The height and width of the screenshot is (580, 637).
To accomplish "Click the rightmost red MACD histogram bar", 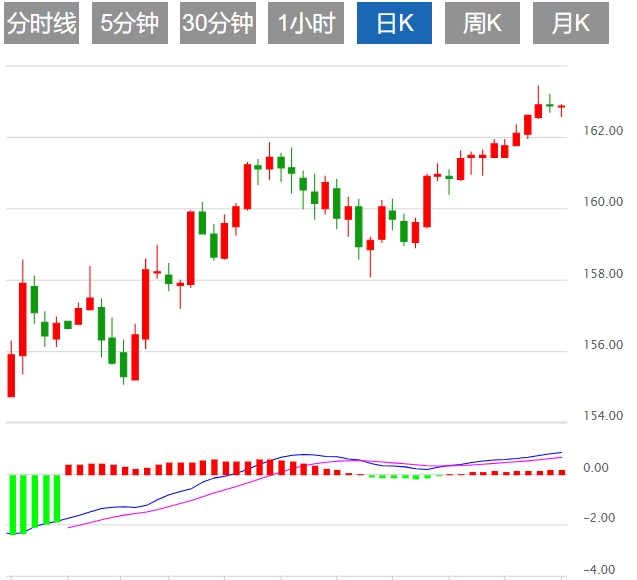I will coord(562,472).
